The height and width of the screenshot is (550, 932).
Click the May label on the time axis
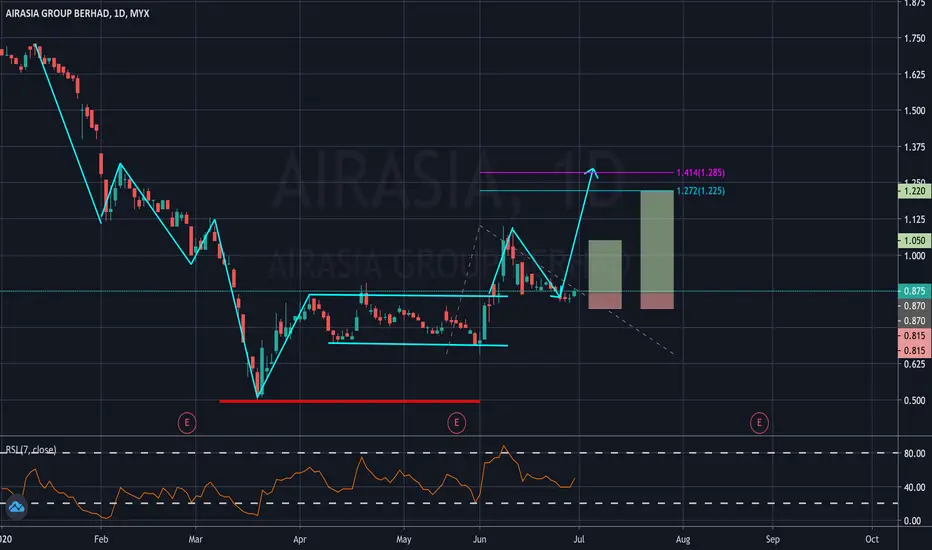pyautogui.click(x=404, y=539)
